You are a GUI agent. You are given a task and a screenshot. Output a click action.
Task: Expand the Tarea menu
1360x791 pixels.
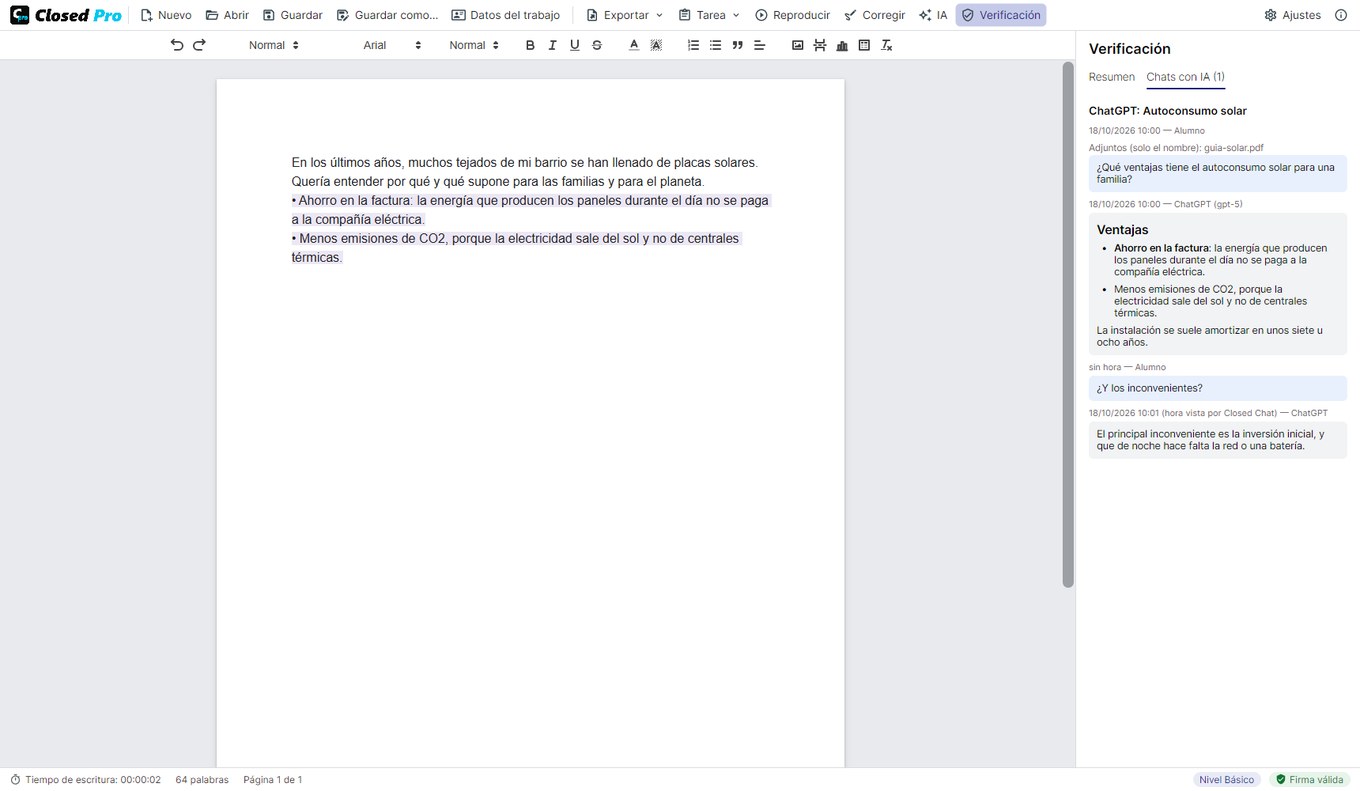709,15
